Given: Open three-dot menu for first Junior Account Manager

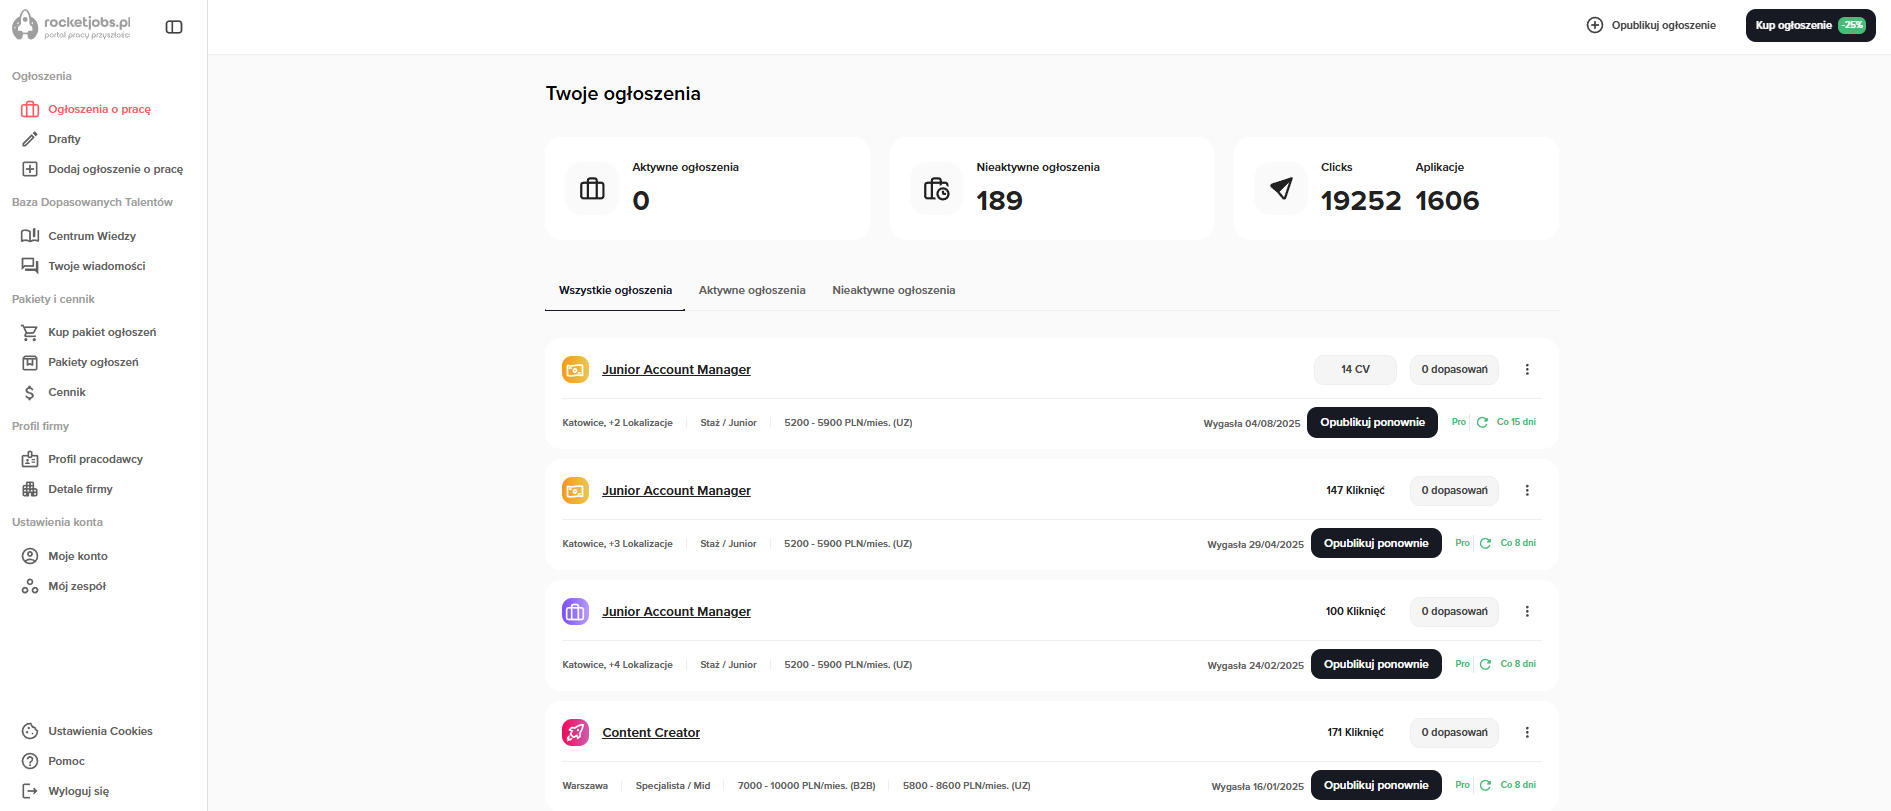Looking at the screenshot, I should [x=1527, y=370].
